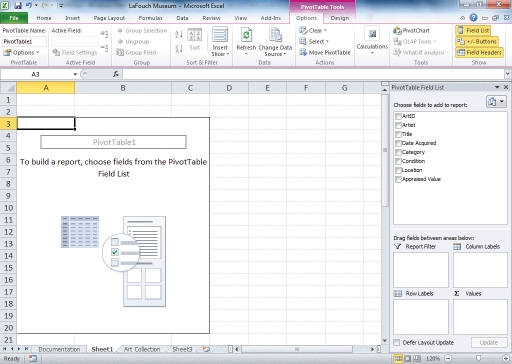Toggle the Field Headers button

479,52
